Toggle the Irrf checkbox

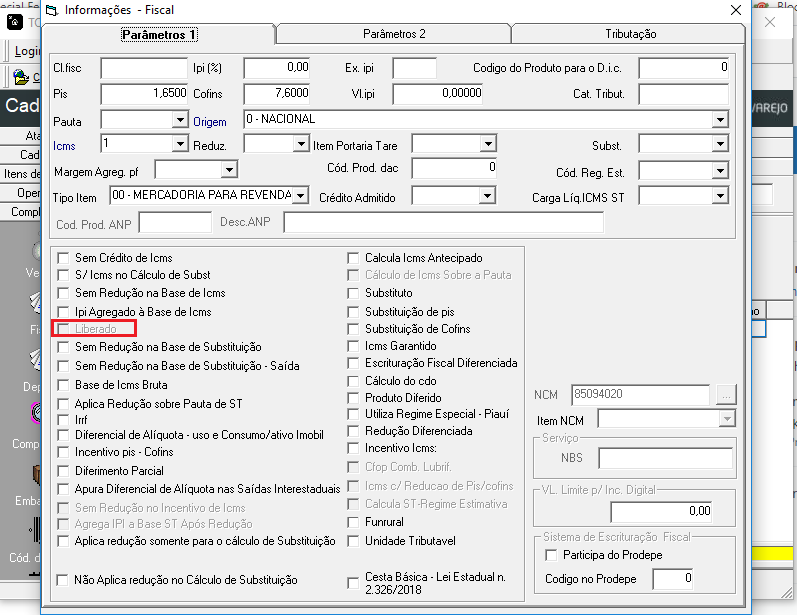pyautogui.click(x=63, y=420)
